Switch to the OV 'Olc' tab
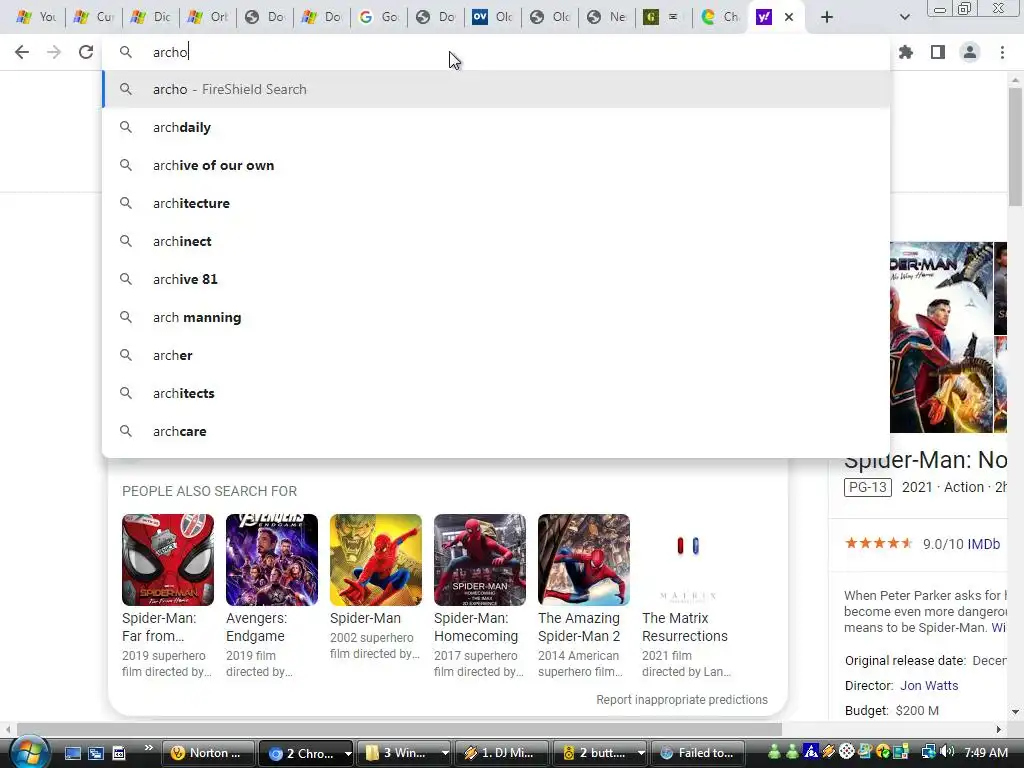Screen dimensions: 1024x768 pyautogui.click(x=493, y=17)
